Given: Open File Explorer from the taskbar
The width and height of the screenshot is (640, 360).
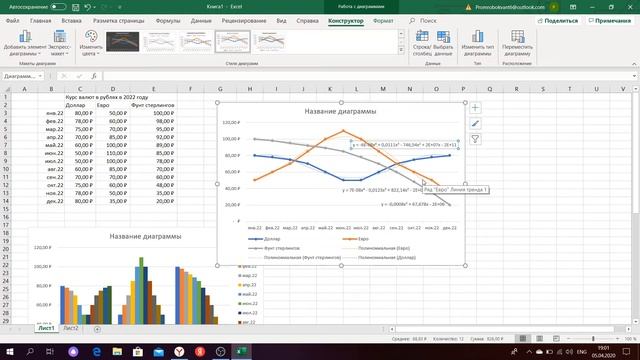Looking at the screenshot, I should (x=117, y=351).
